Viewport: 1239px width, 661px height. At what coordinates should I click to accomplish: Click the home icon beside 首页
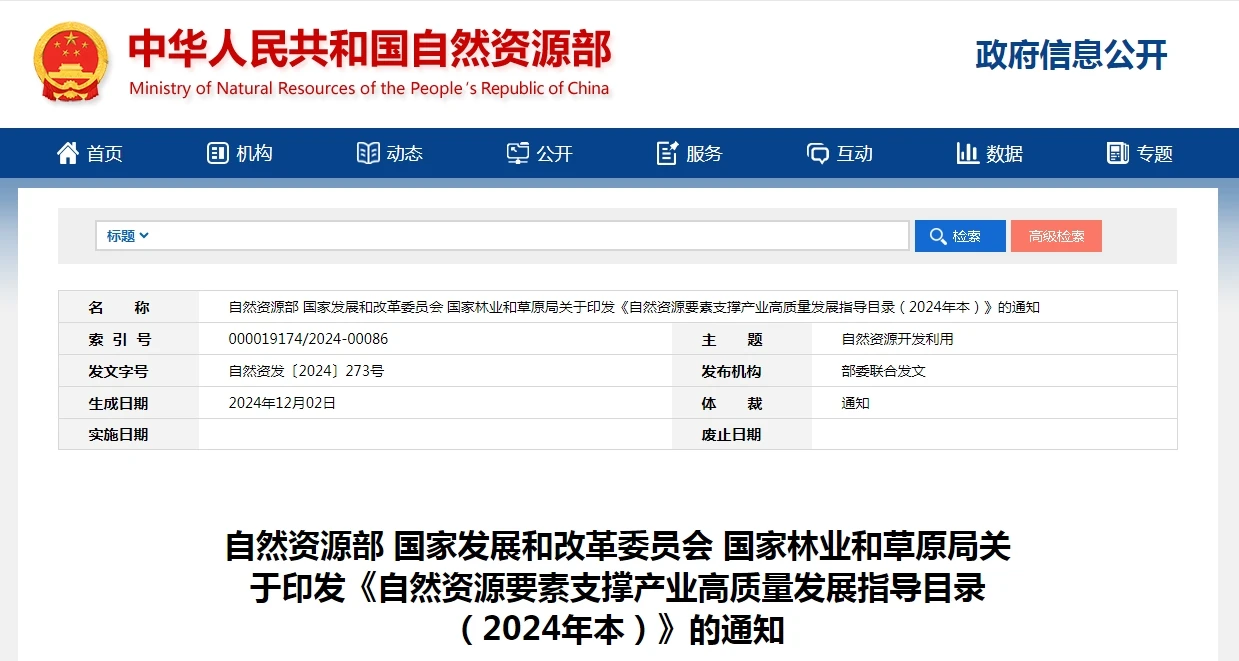click(68, 153)
